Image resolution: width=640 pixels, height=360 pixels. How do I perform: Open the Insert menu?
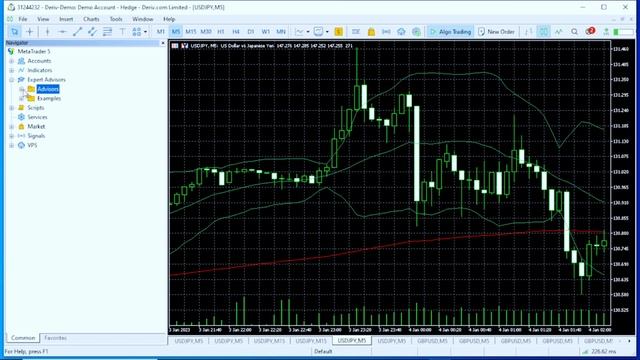(x=66, y=19)
